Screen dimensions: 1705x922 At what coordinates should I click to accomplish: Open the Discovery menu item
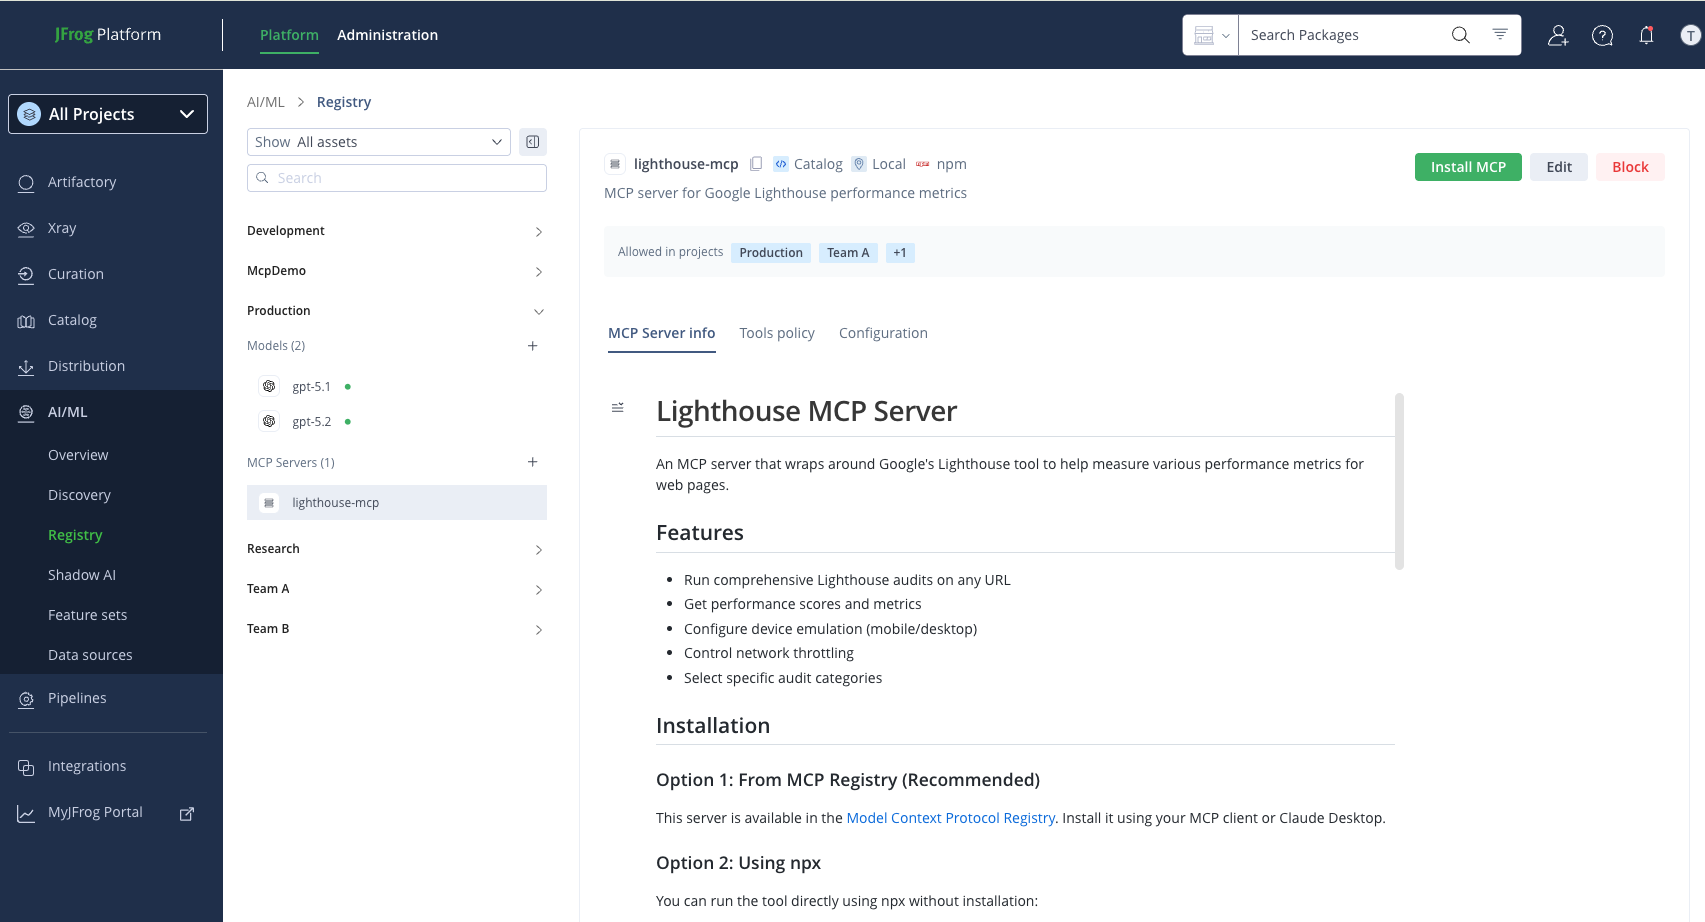tap(79, 495)
